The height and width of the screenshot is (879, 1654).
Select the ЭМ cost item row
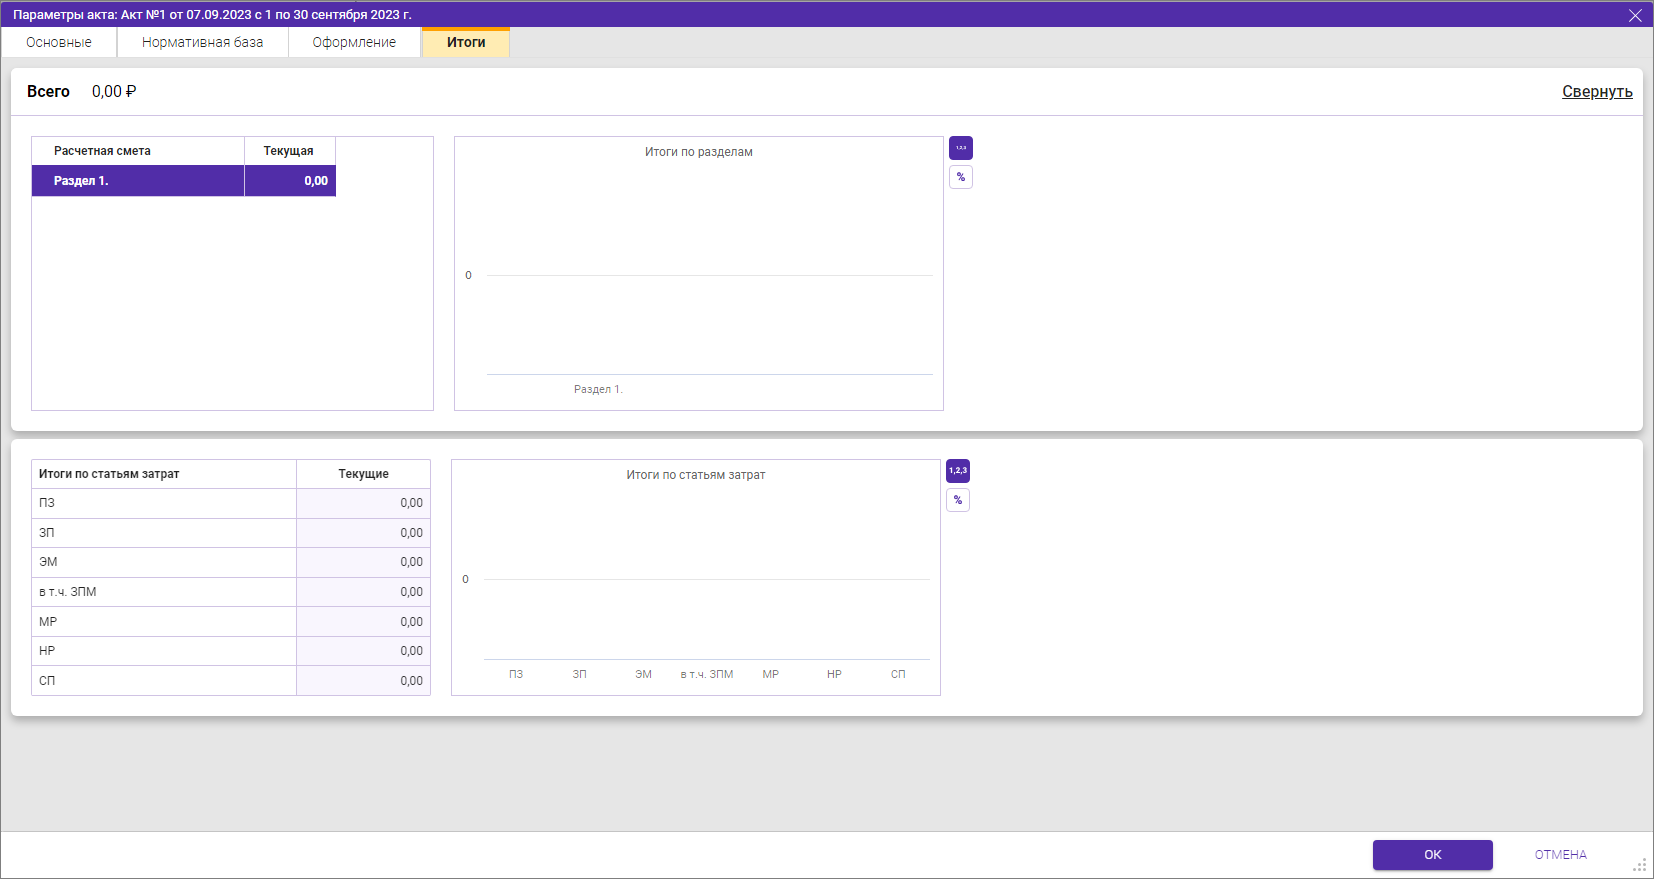pos(165,562)
